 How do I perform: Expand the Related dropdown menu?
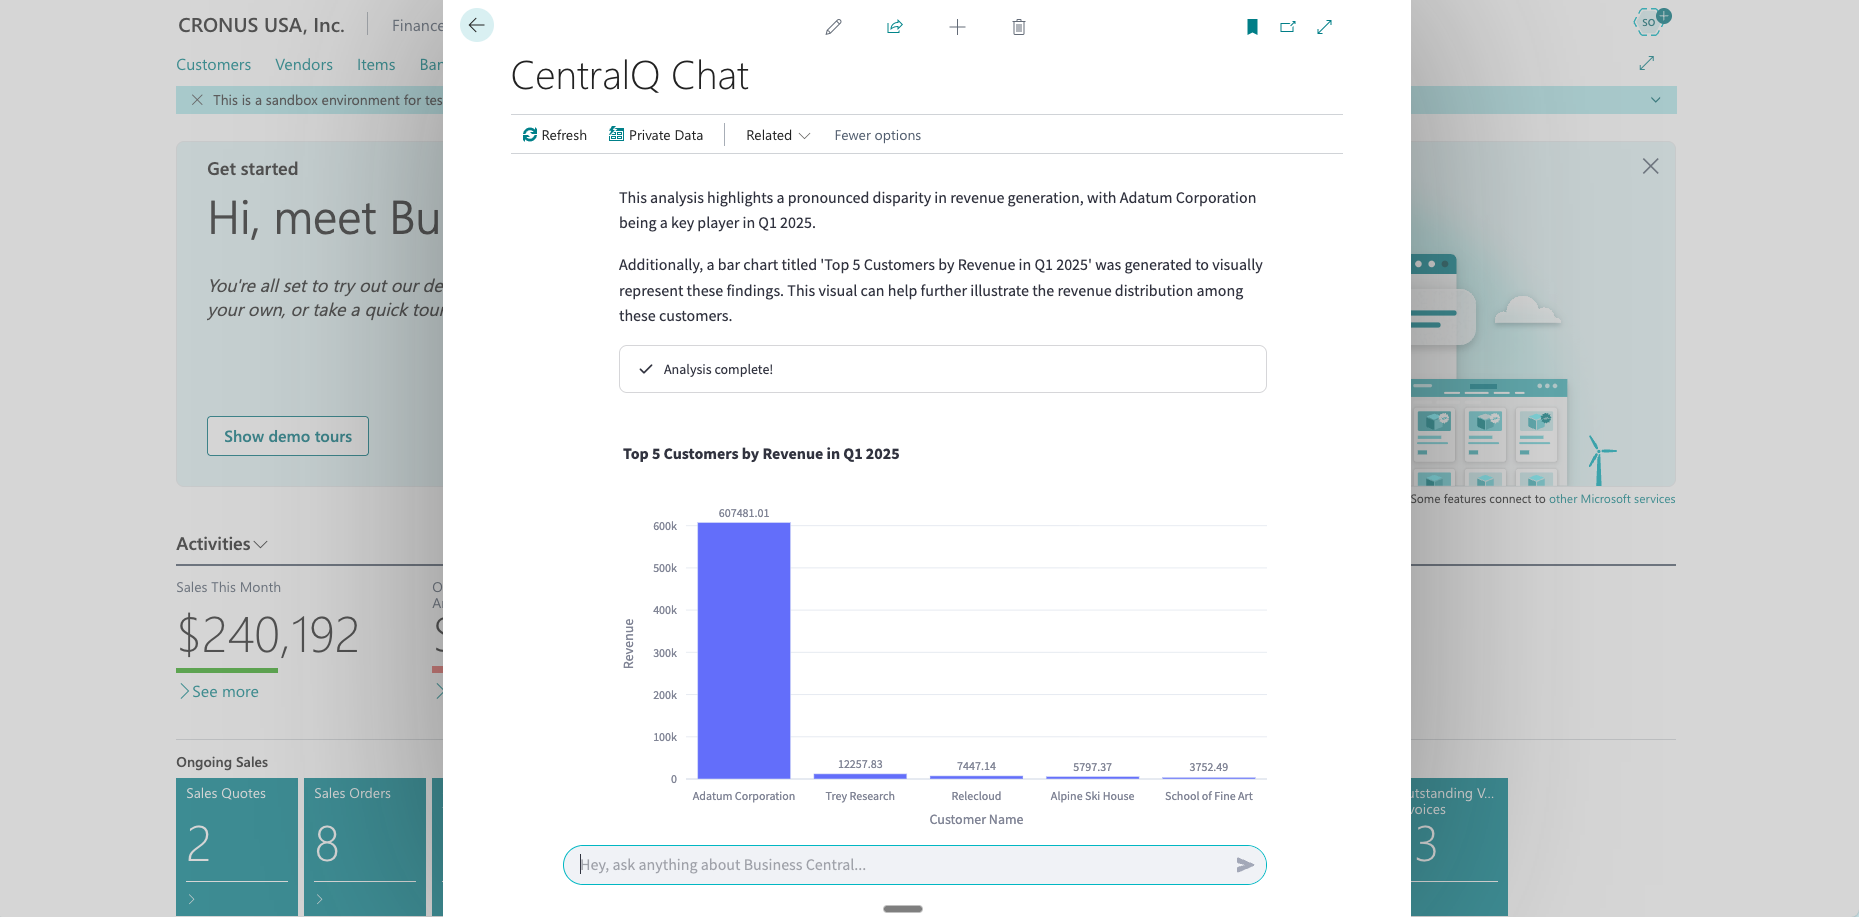point(778,135)
